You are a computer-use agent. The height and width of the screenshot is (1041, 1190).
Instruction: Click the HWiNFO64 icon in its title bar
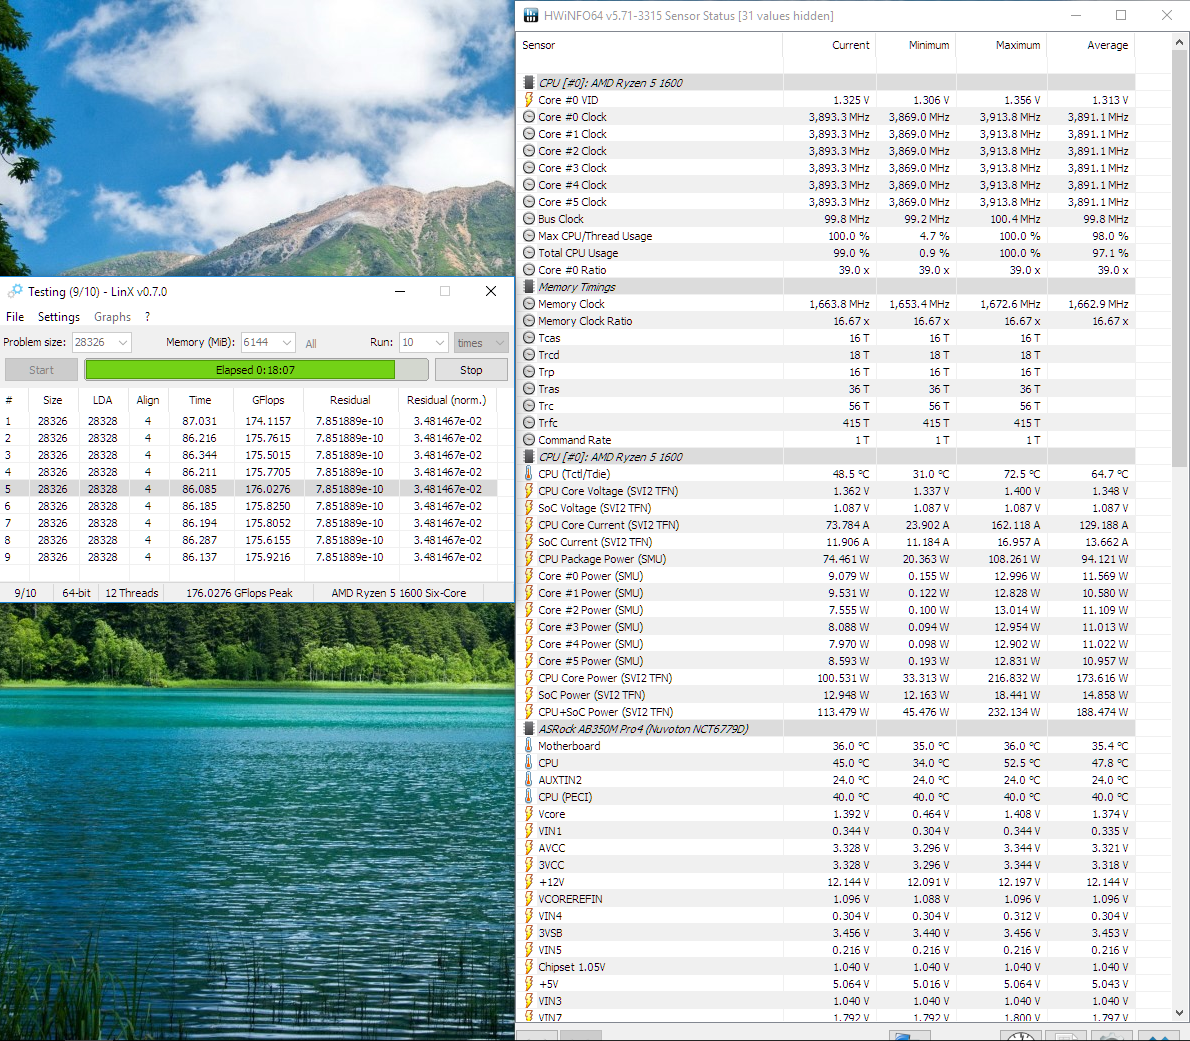point(529,15)
